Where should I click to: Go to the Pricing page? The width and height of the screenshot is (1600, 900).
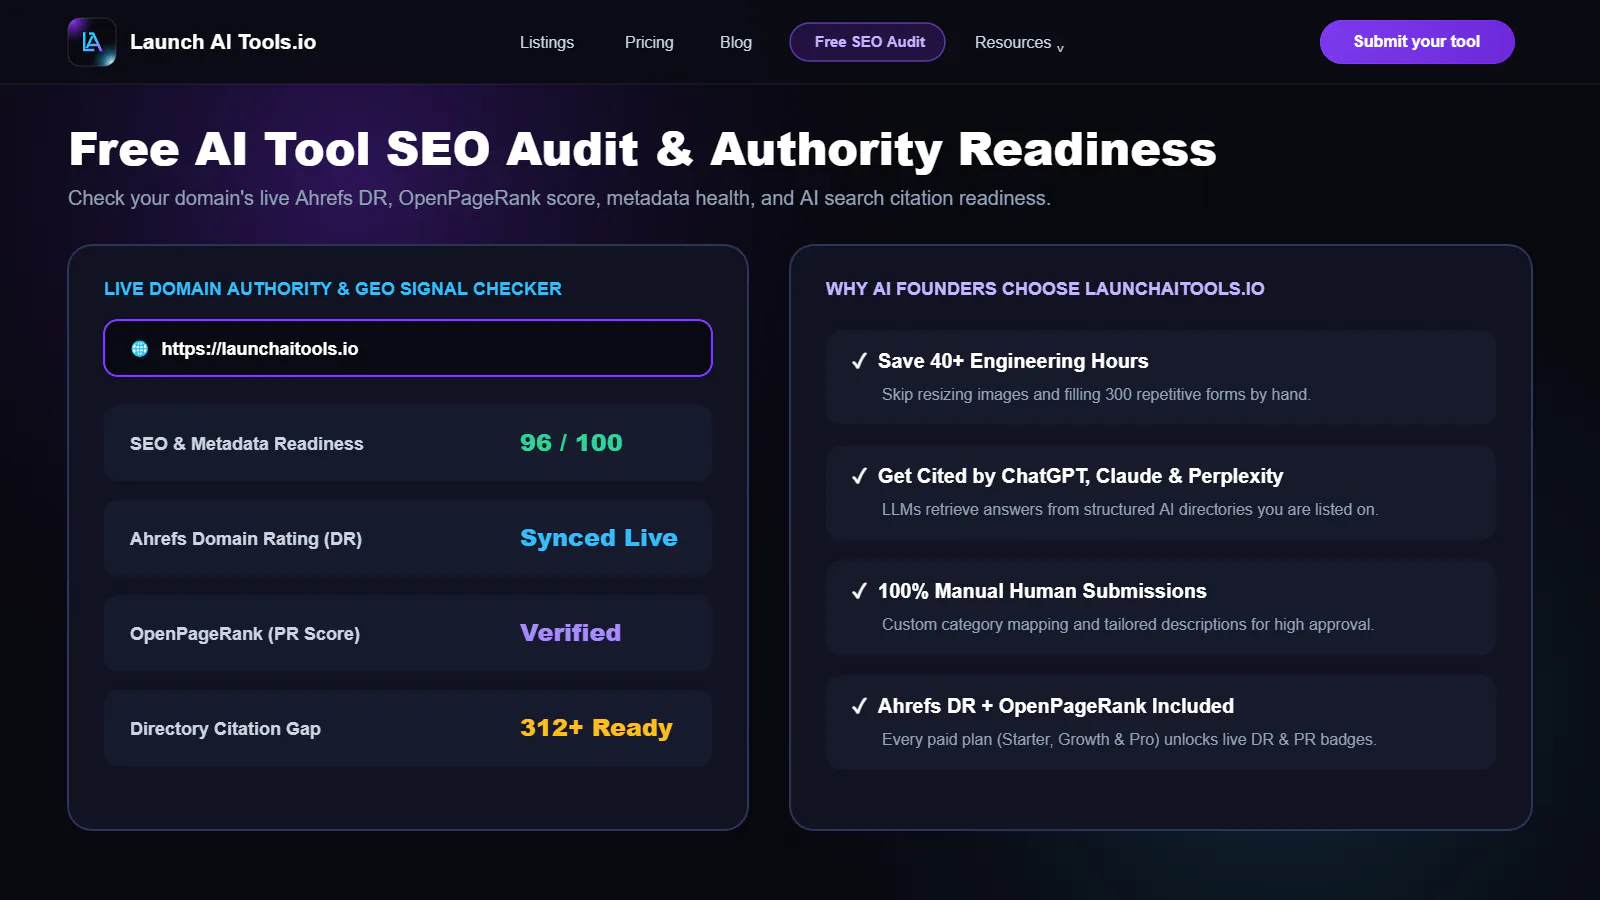(x=649, y=42)
